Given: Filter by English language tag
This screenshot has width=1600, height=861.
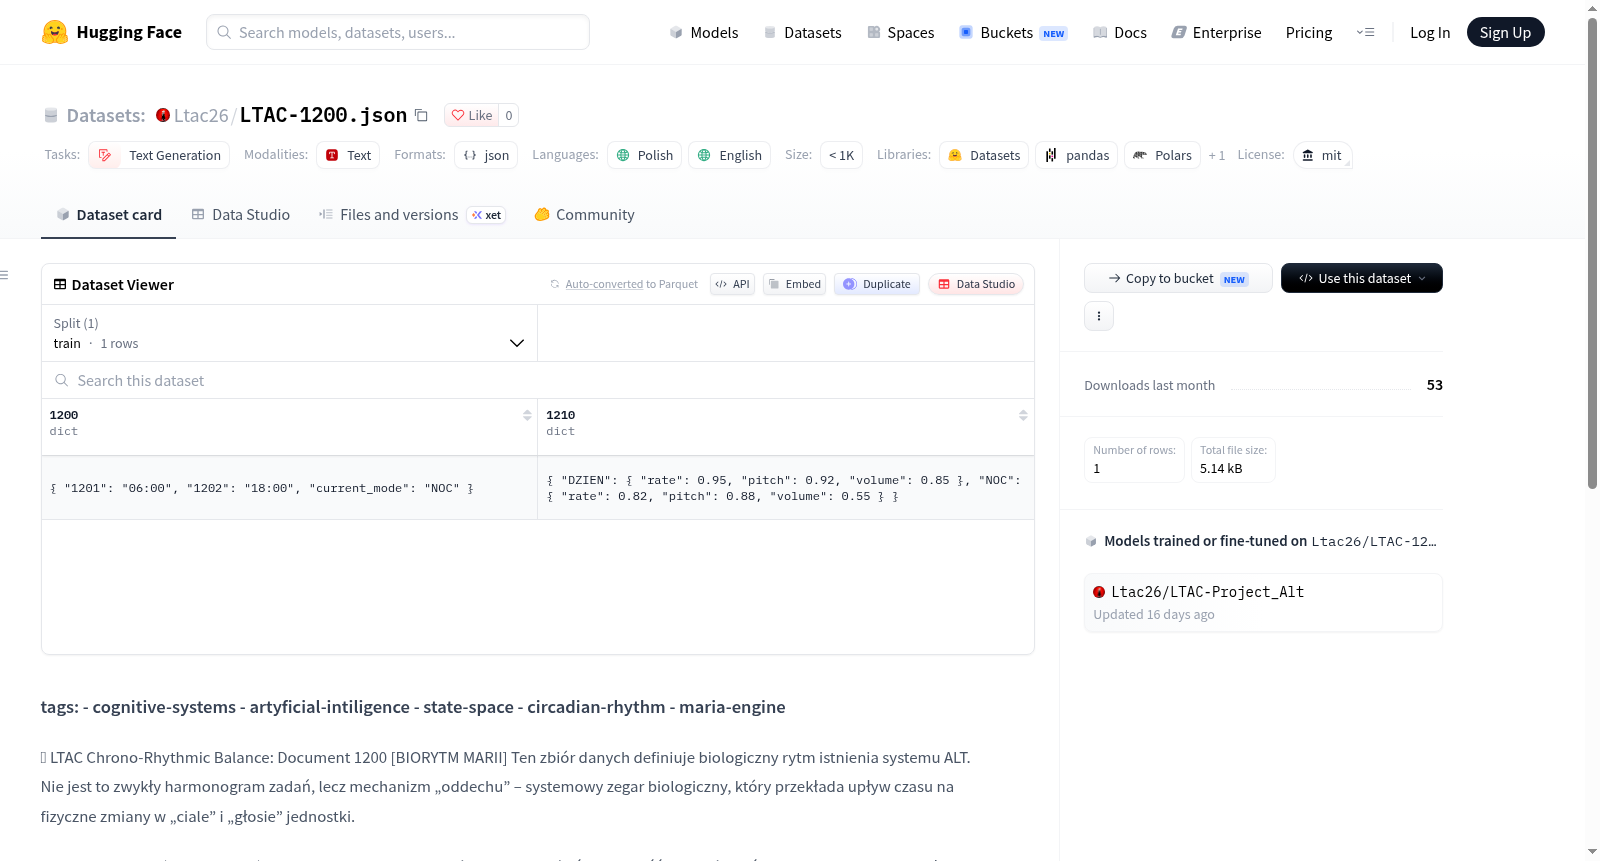Looking at the screenshot, I should click(729, 155).
